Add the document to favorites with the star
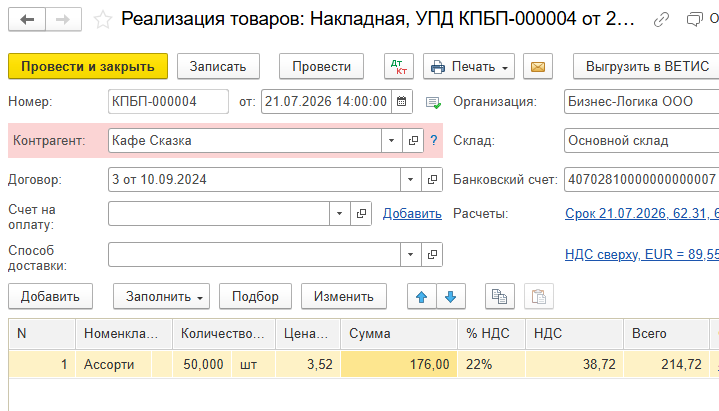The image size is (719, 411). (x=103, y=19)
